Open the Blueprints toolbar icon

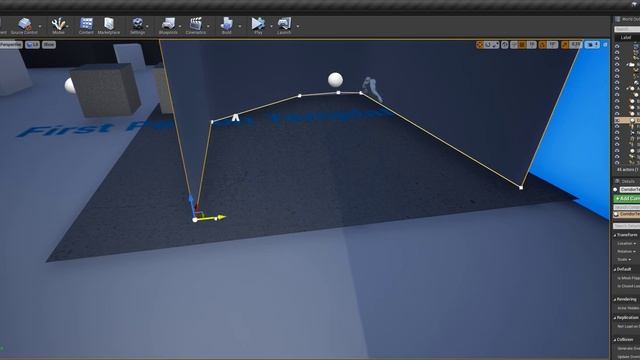click(x=168, y=26)
